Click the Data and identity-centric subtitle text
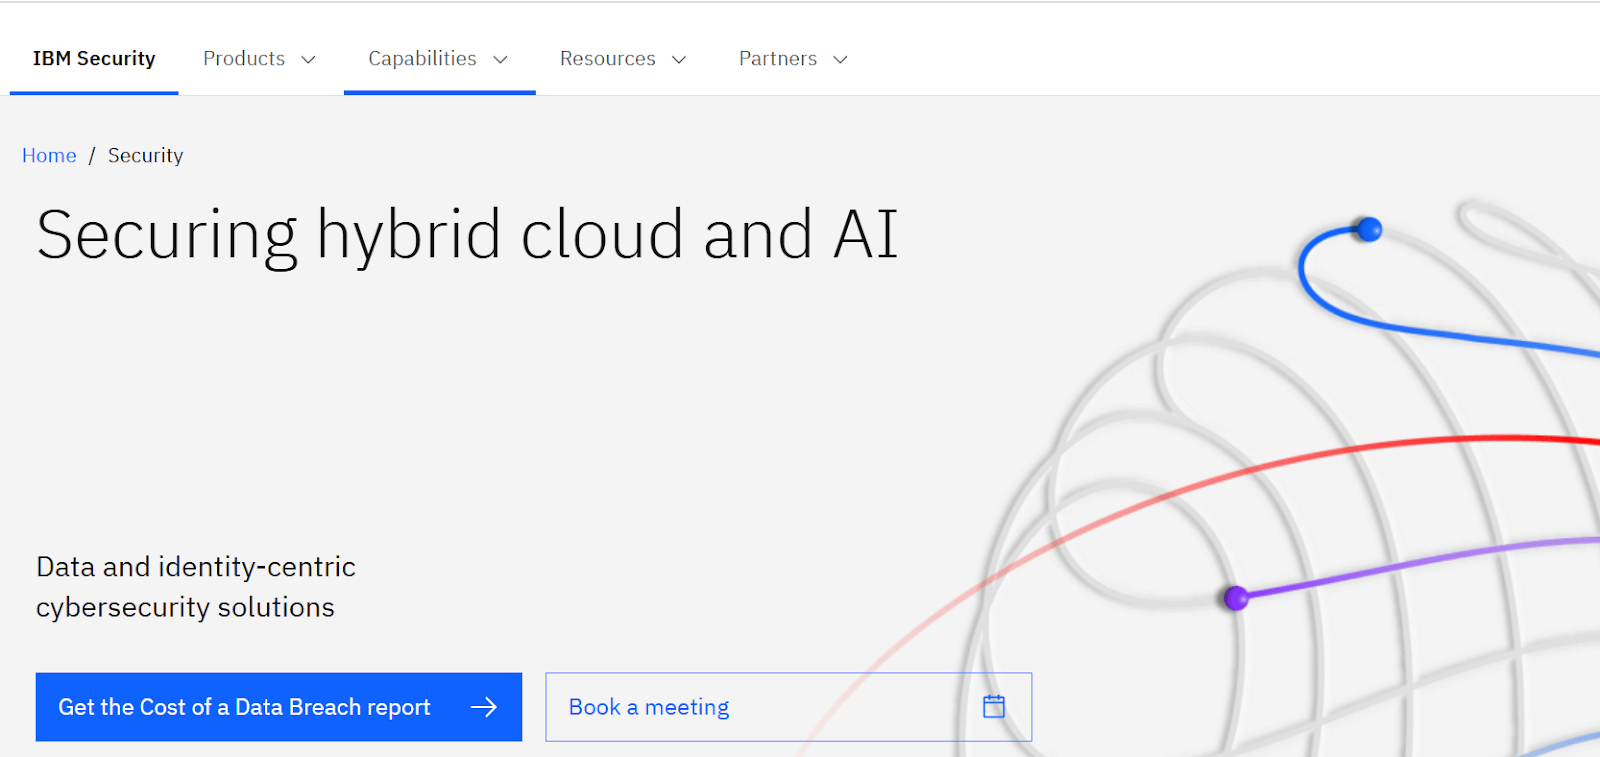The width and height of the screenshot is (1600, 757). coord(196,587)
